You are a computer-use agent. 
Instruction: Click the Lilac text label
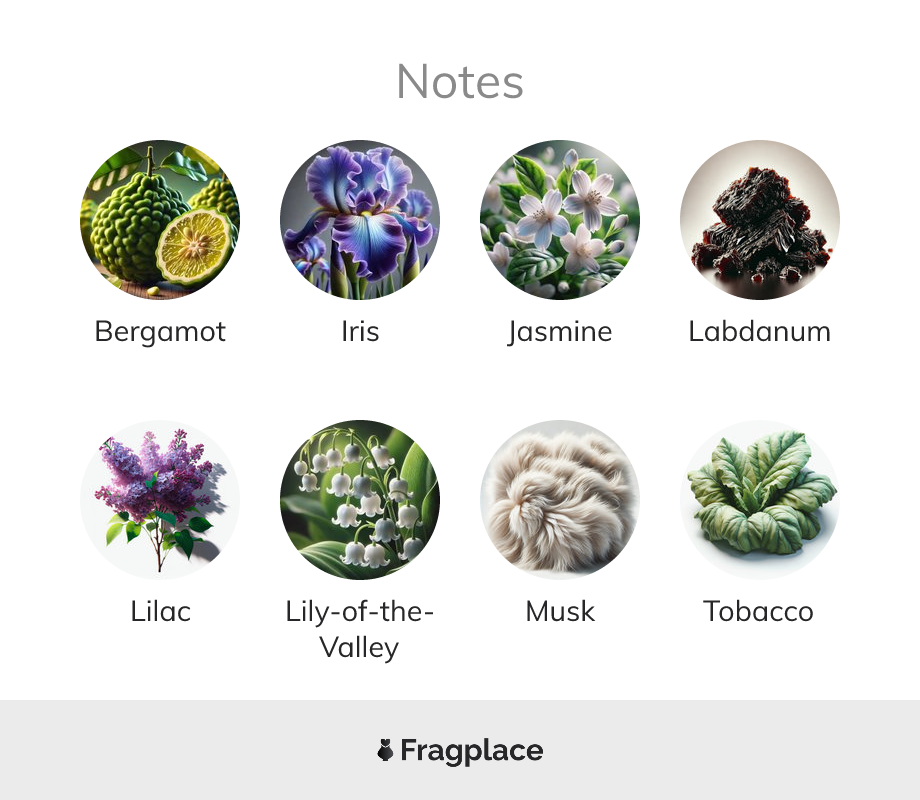pyautogui.click(x=160, y=612)
